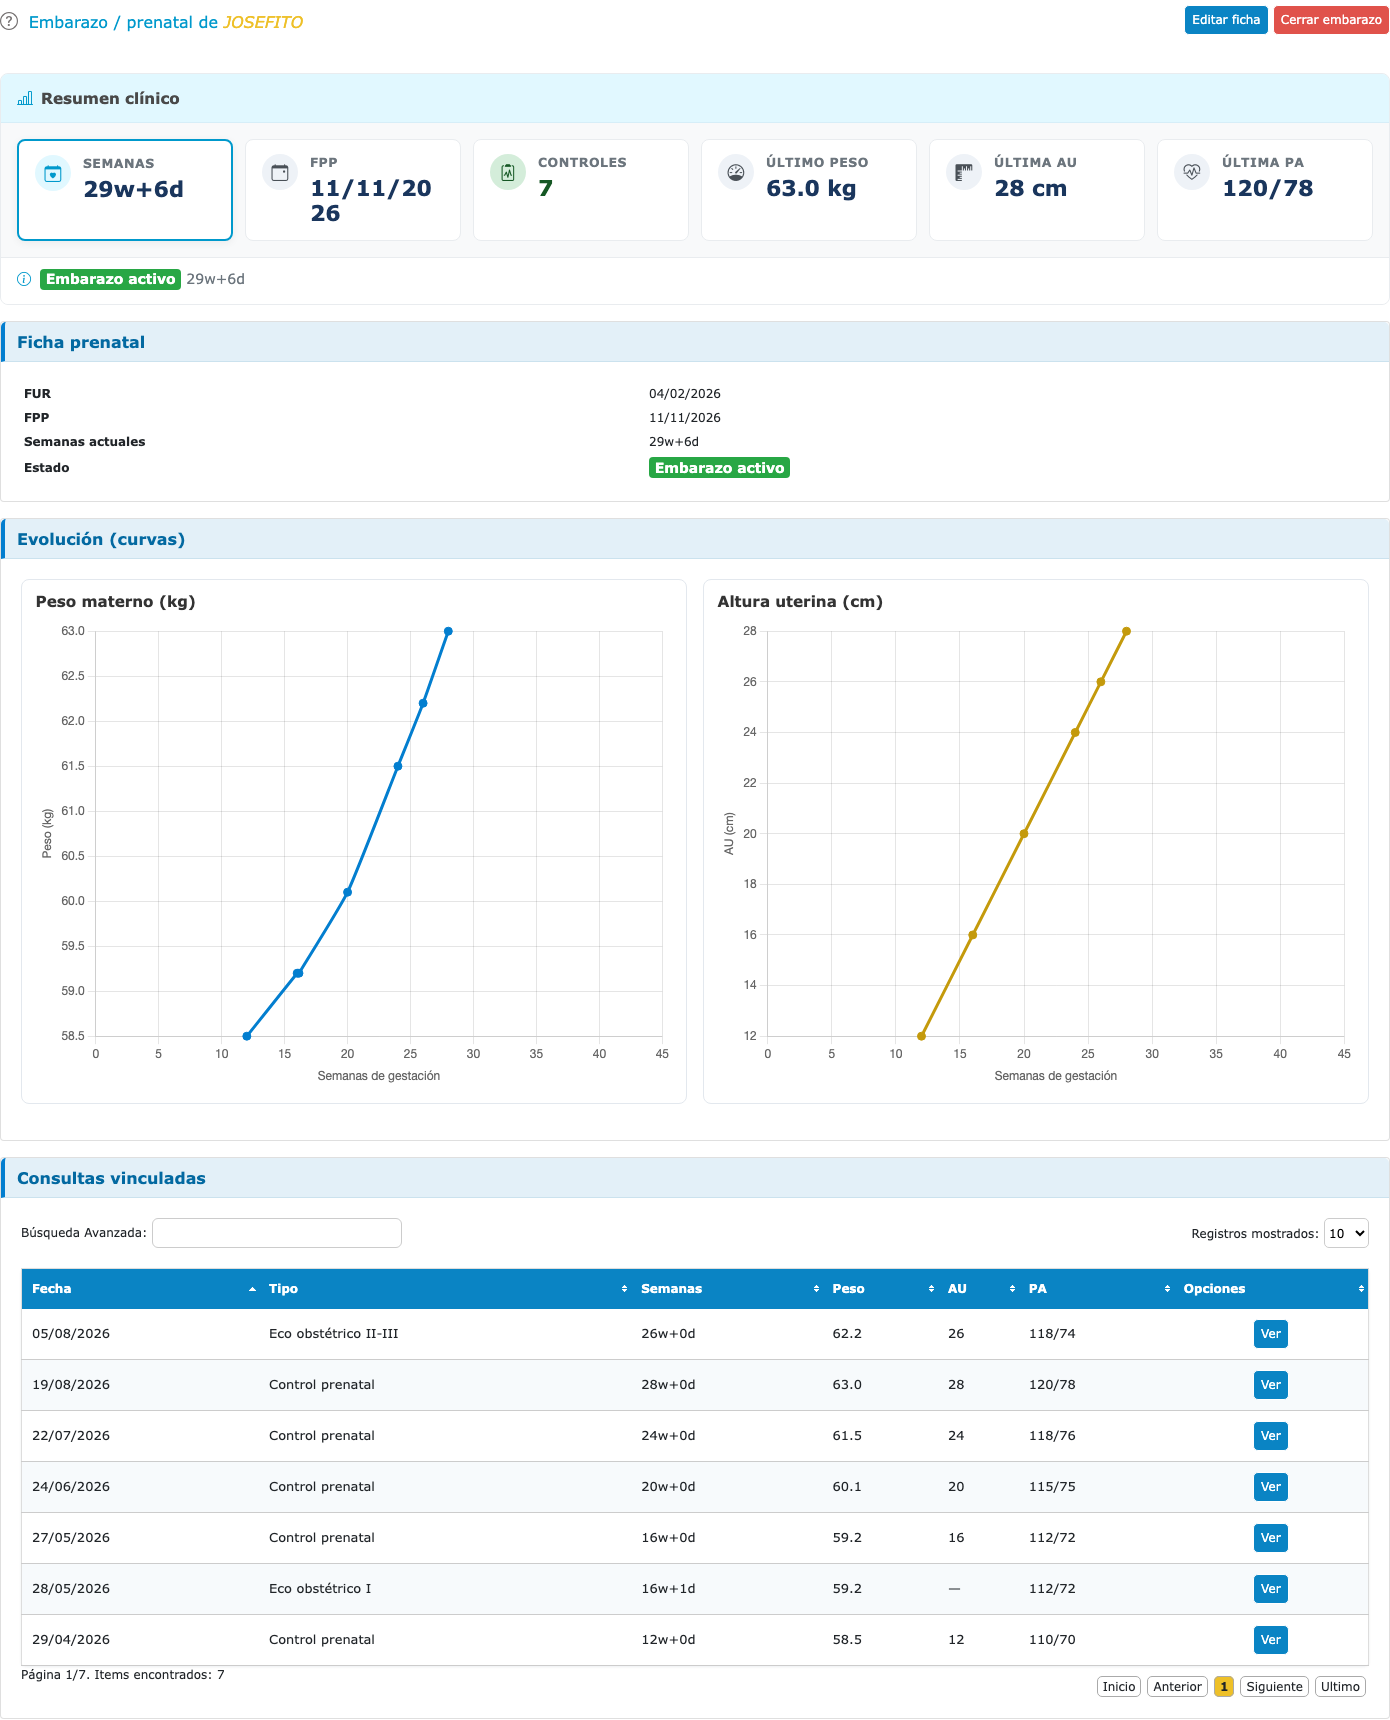The height and width of the screenshot is (1720, 1390).
Task: Select page 1 in pagination
Action: pyautogui.click(x=1224, y=1687)
